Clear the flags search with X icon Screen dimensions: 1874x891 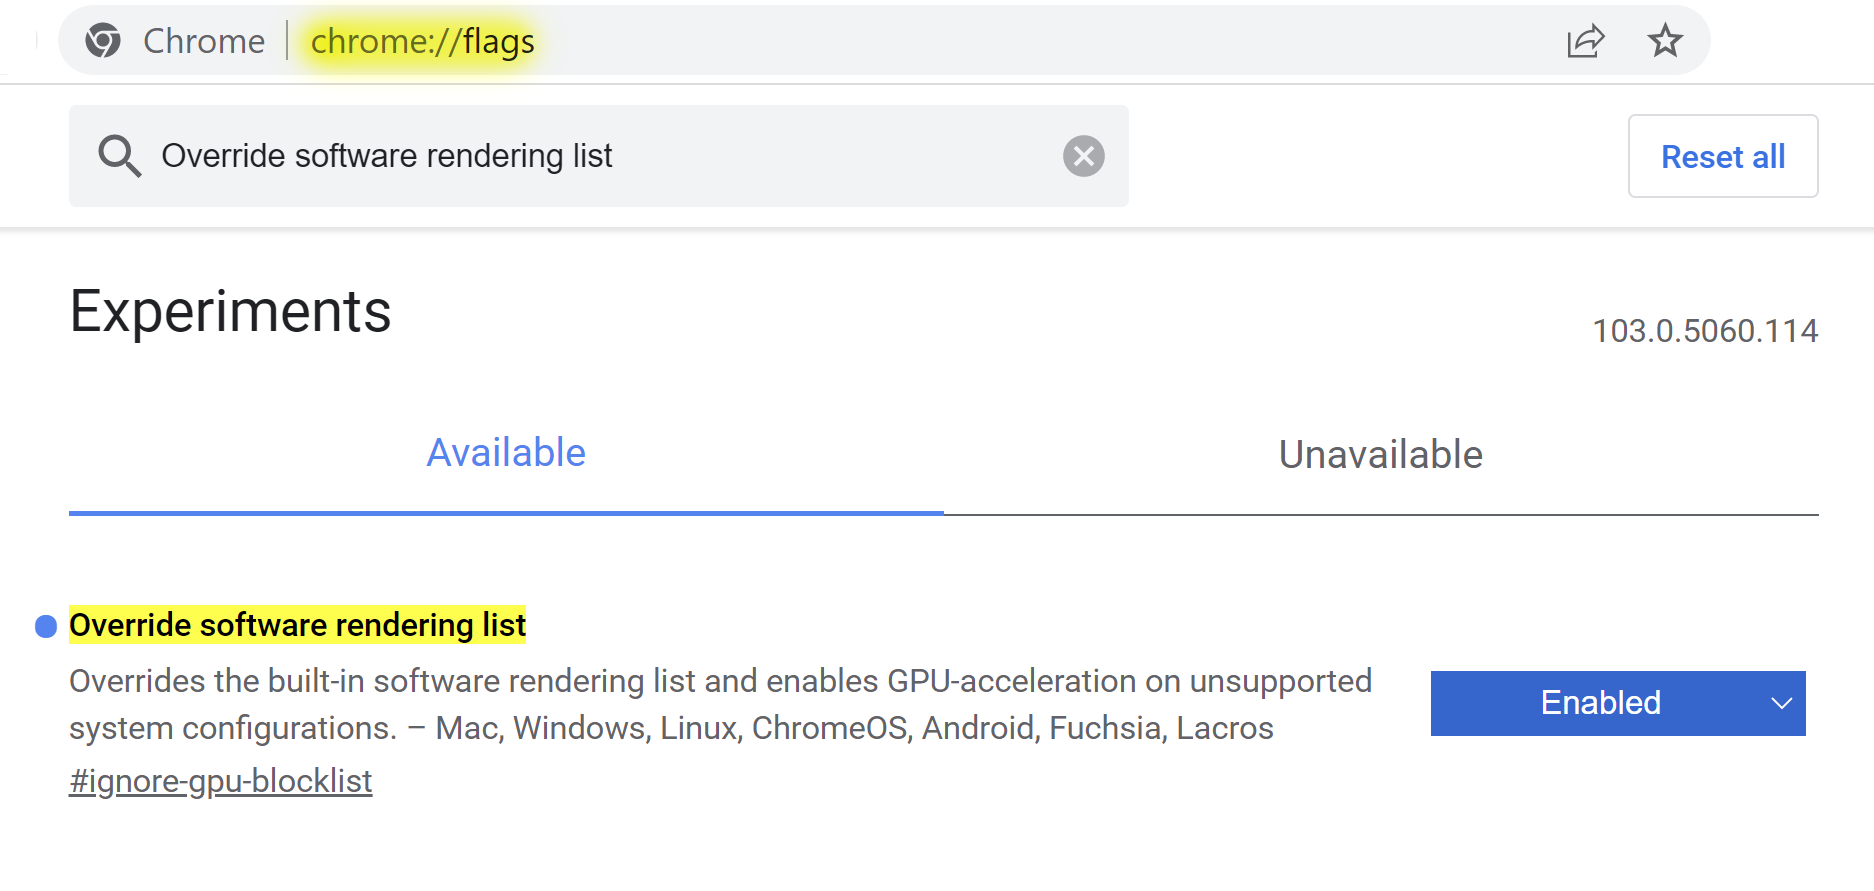(1083, 156)
